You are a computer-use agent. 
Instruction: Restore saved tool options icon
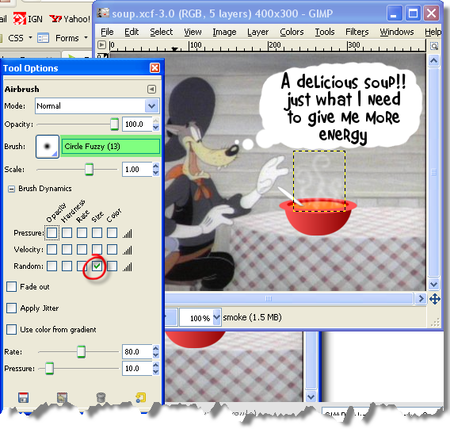(x=62, y=397)
